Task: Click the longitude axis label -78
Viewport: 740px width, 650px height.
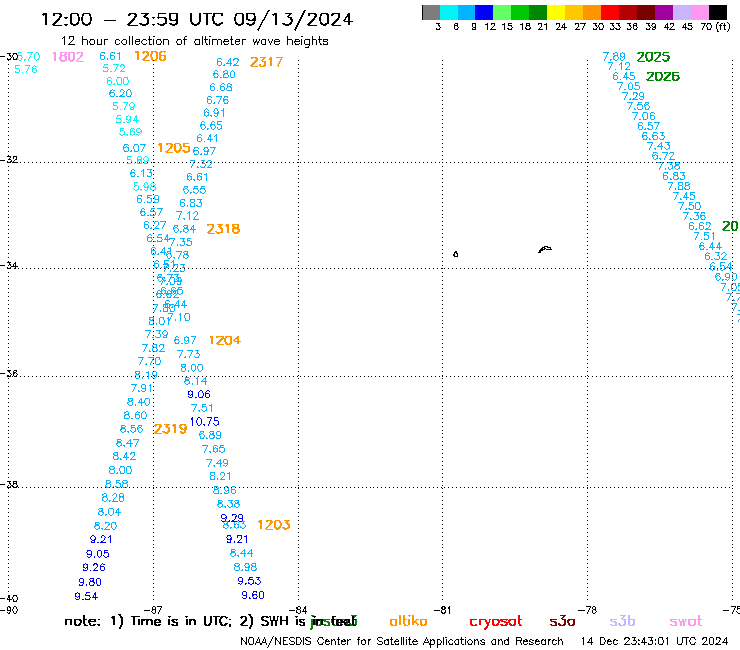Action: pos(588,610)
